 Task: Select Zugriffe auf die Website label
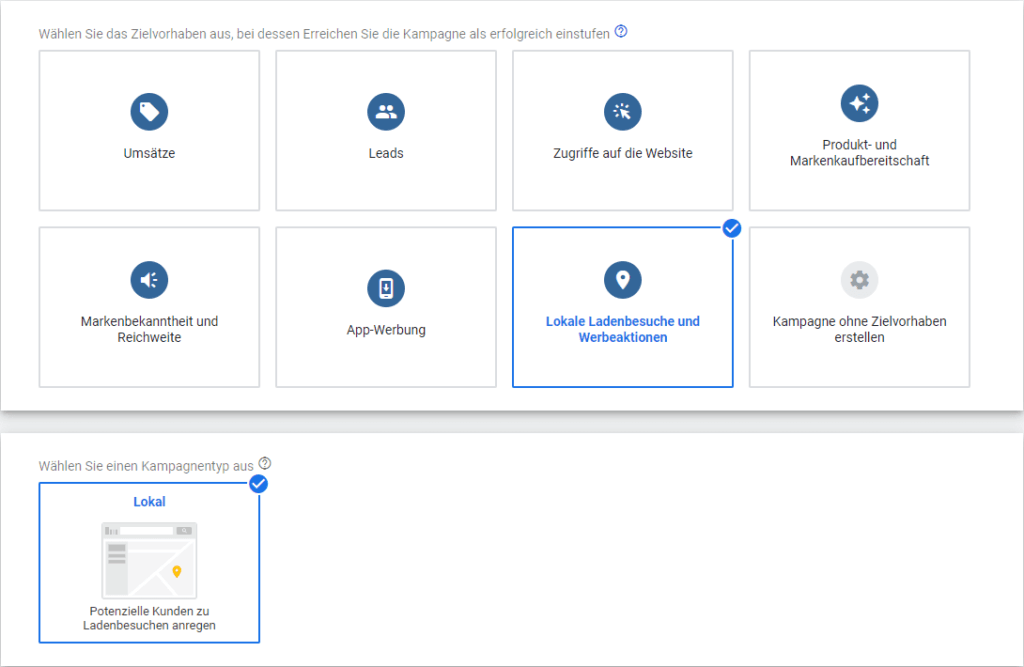622,153
